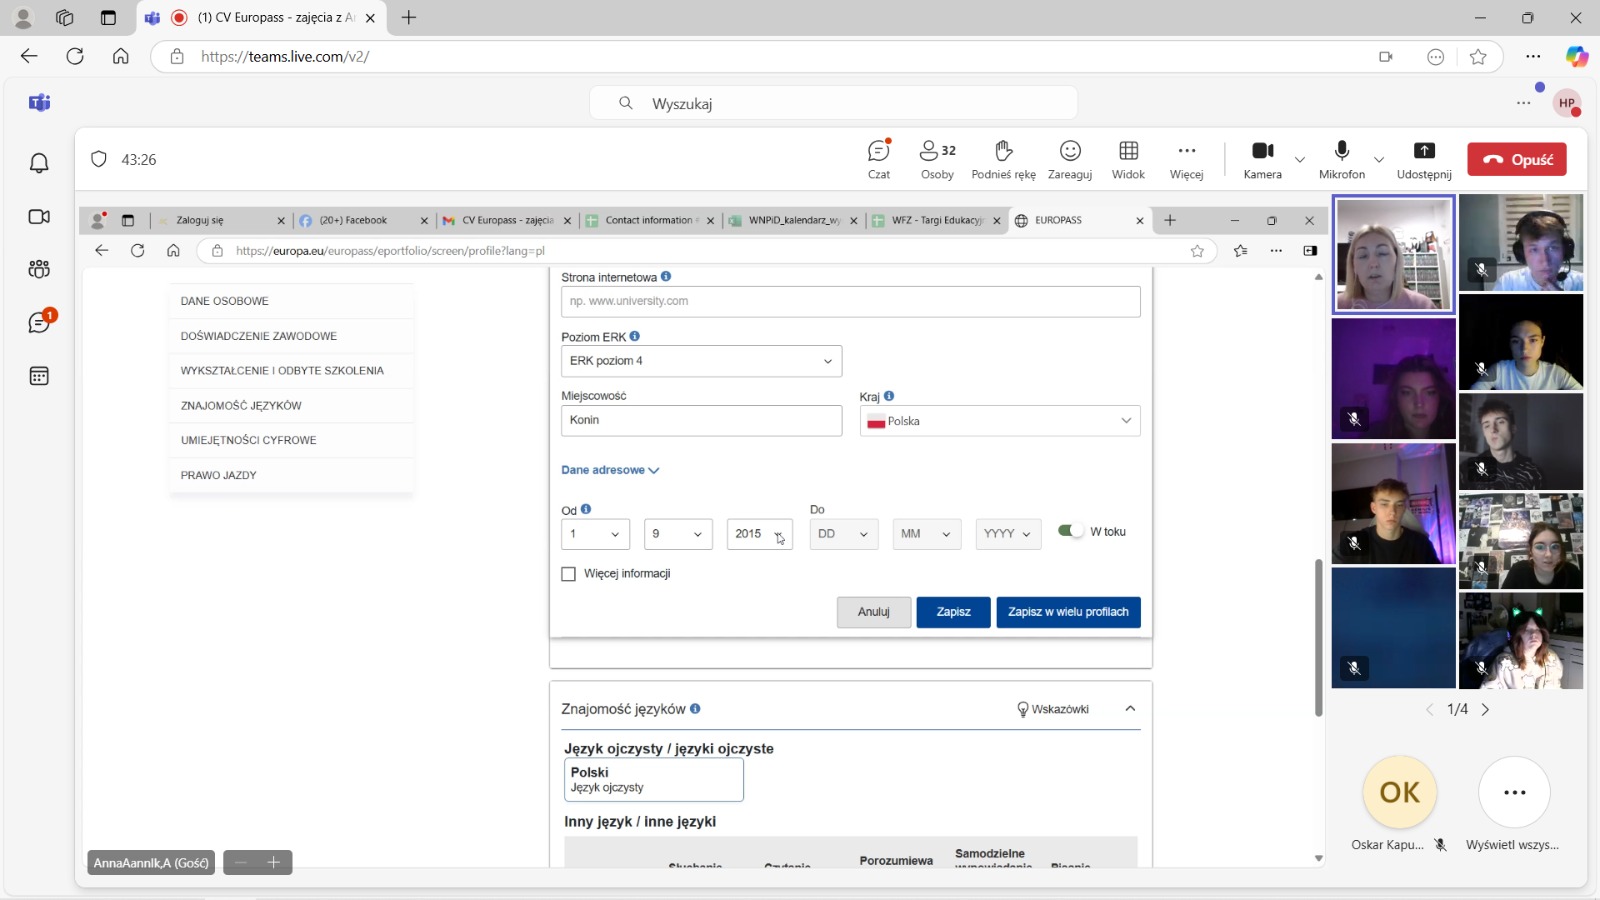
Task: Show the Osoby participants list
Action: [x=937, y=159]
